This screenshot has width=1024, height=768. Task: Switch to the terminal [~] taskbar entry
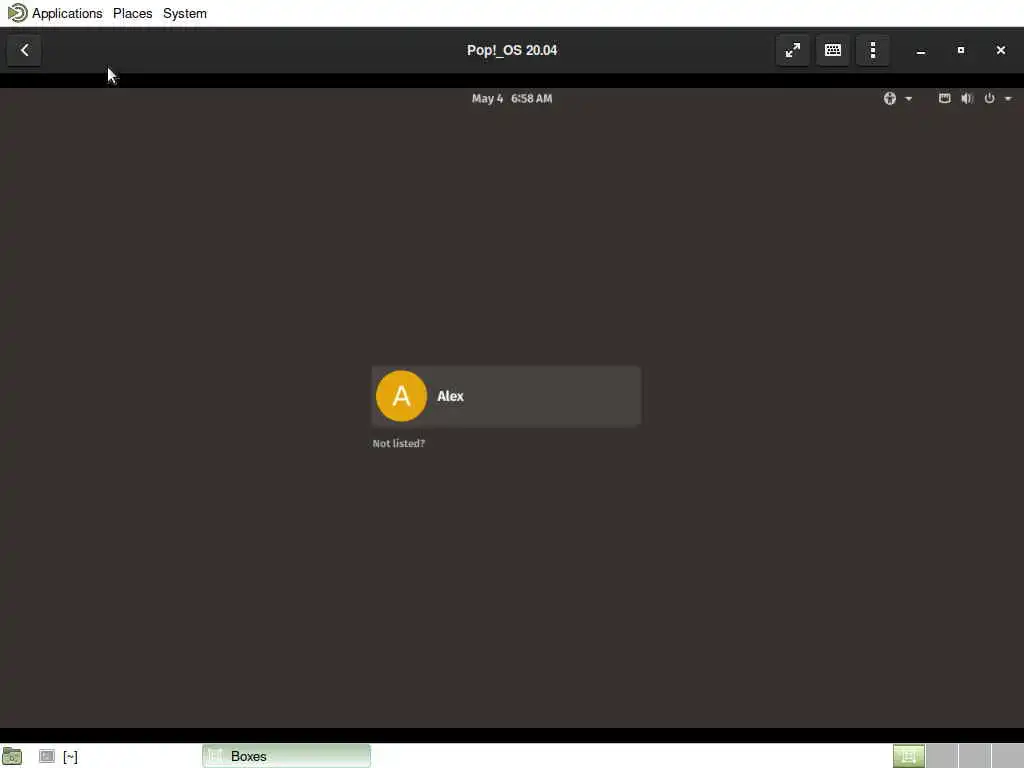click(59, 756)
